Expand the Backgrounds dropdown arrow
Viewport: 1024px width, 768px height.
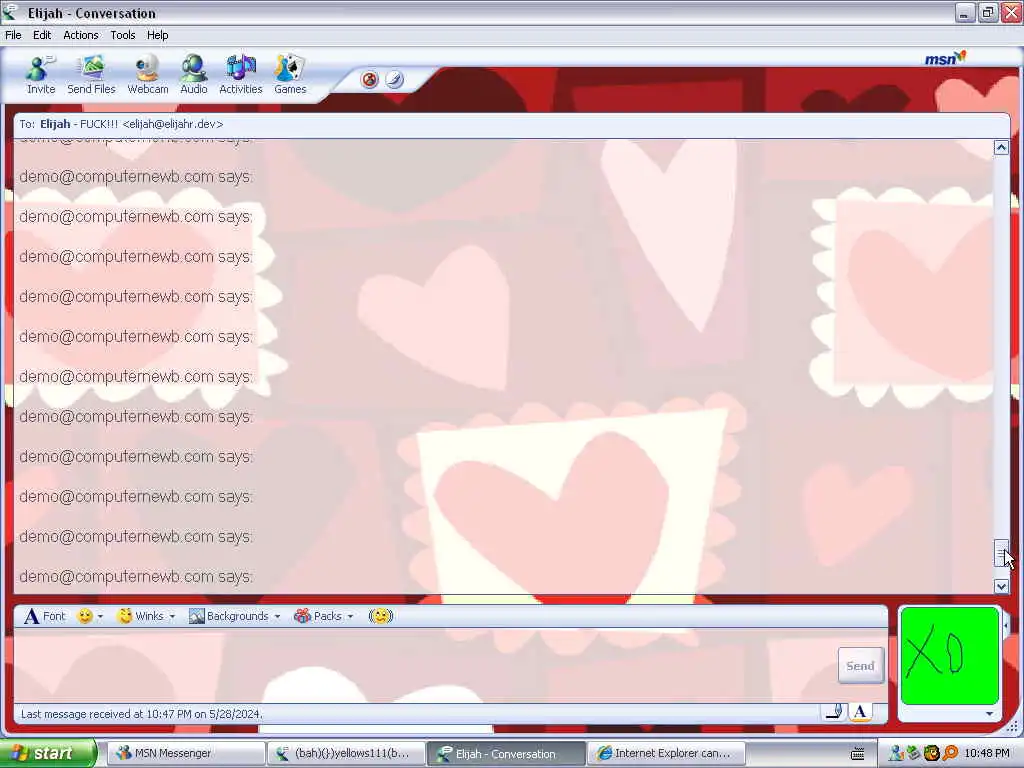pos(278,616)
